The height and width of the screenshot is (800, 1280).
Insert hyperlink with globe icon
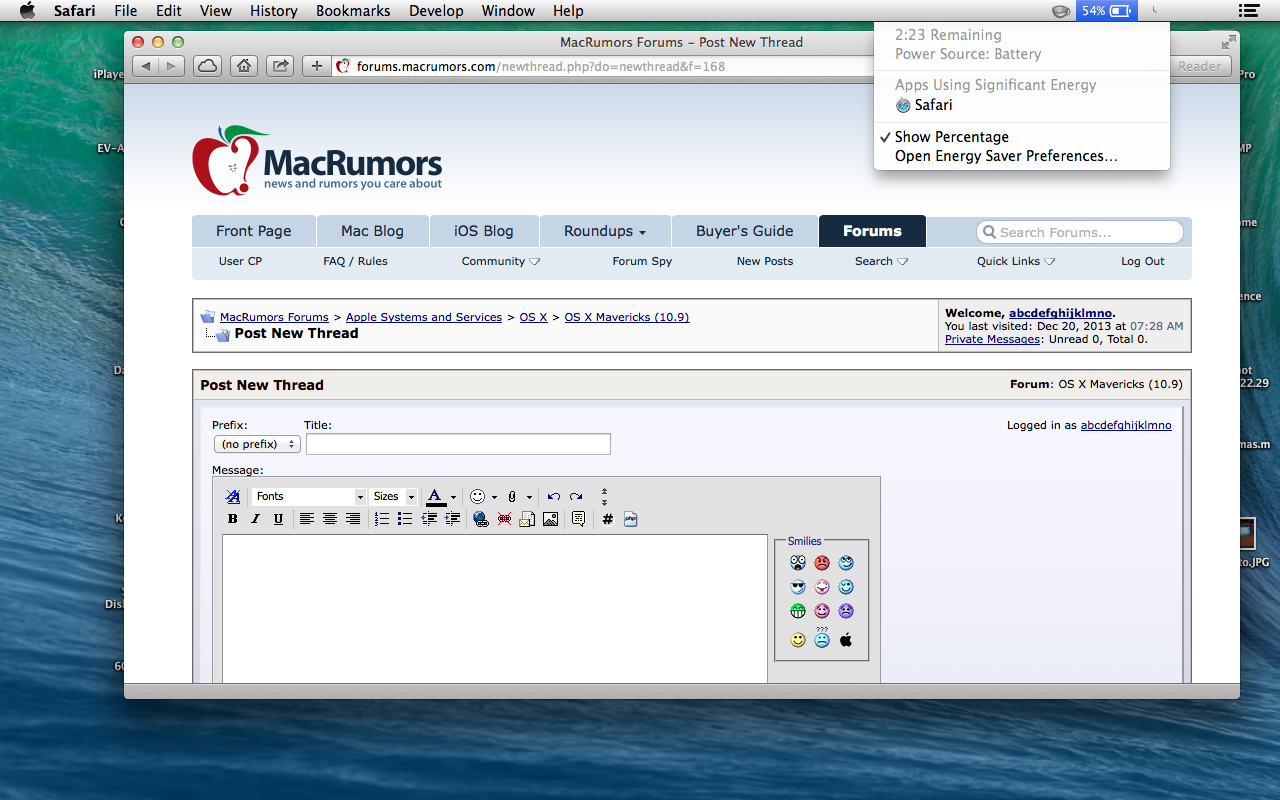(x=481, y=519)
